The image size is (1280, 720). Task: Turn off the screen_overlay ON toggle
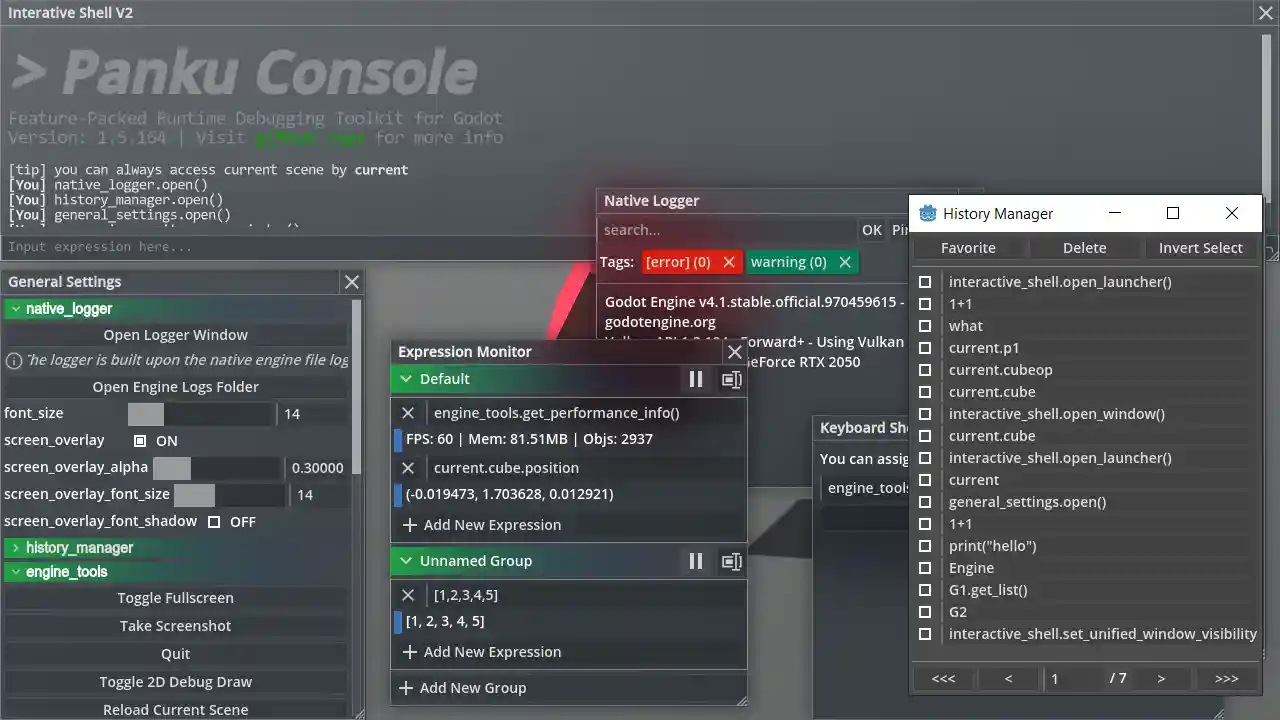(x=140, y=440)
